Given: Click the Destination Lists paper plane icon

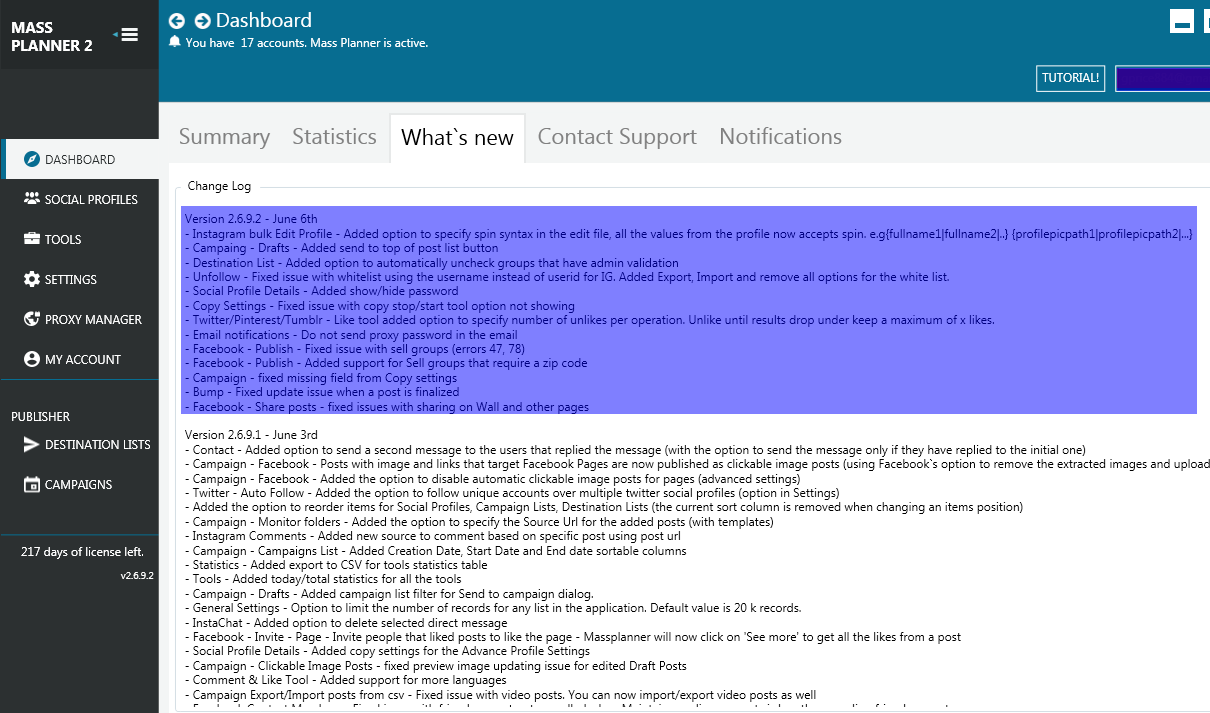Looking at the screenshot, I should (x=32, y=445).
